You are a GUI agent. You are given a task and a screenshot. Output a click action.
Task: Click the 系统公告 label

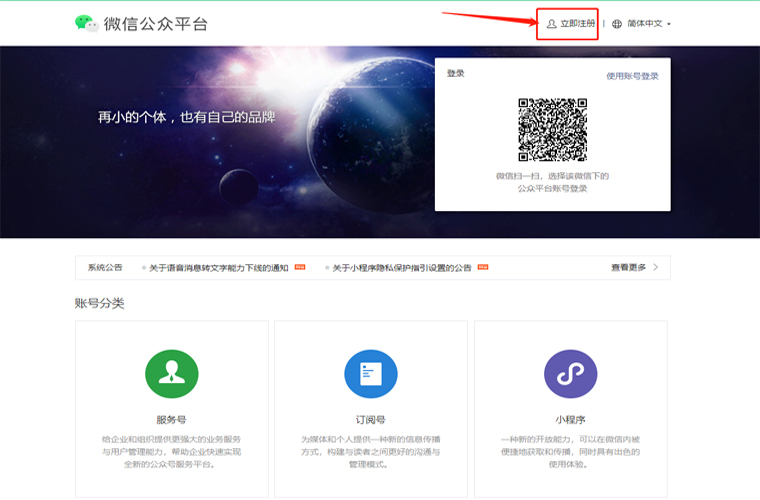105,267
